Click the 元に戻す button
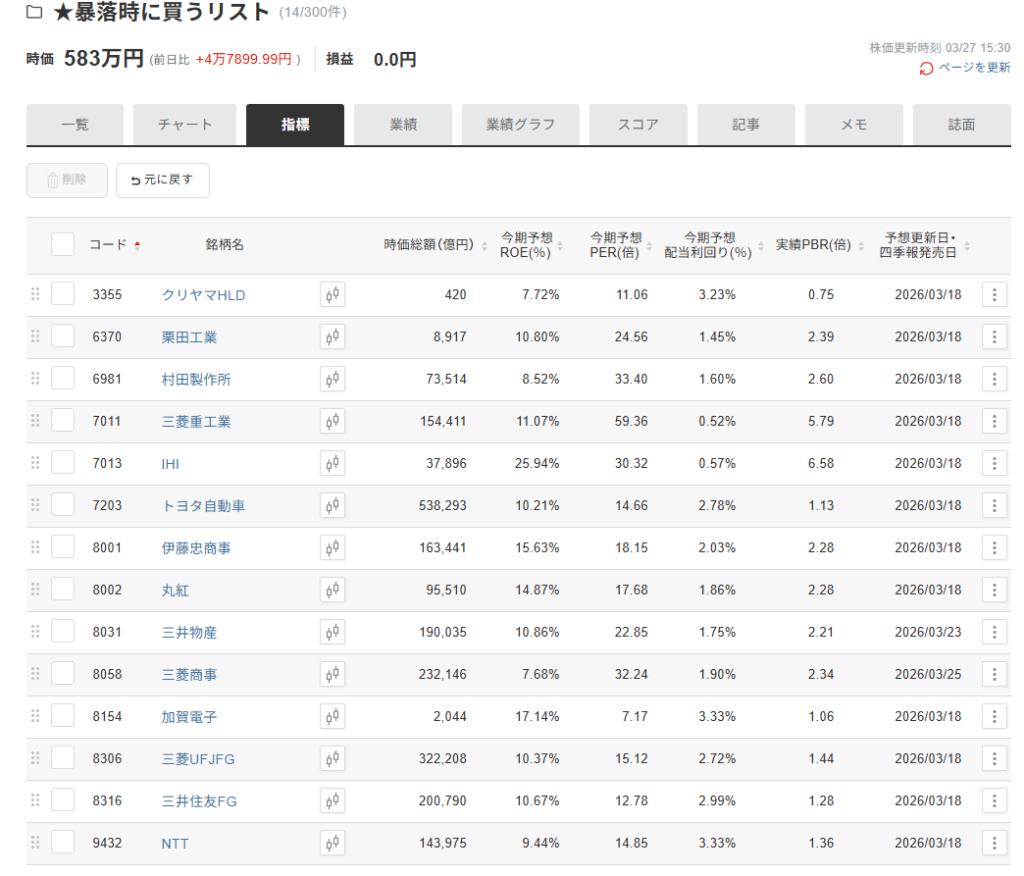 (x=163, y=180)
